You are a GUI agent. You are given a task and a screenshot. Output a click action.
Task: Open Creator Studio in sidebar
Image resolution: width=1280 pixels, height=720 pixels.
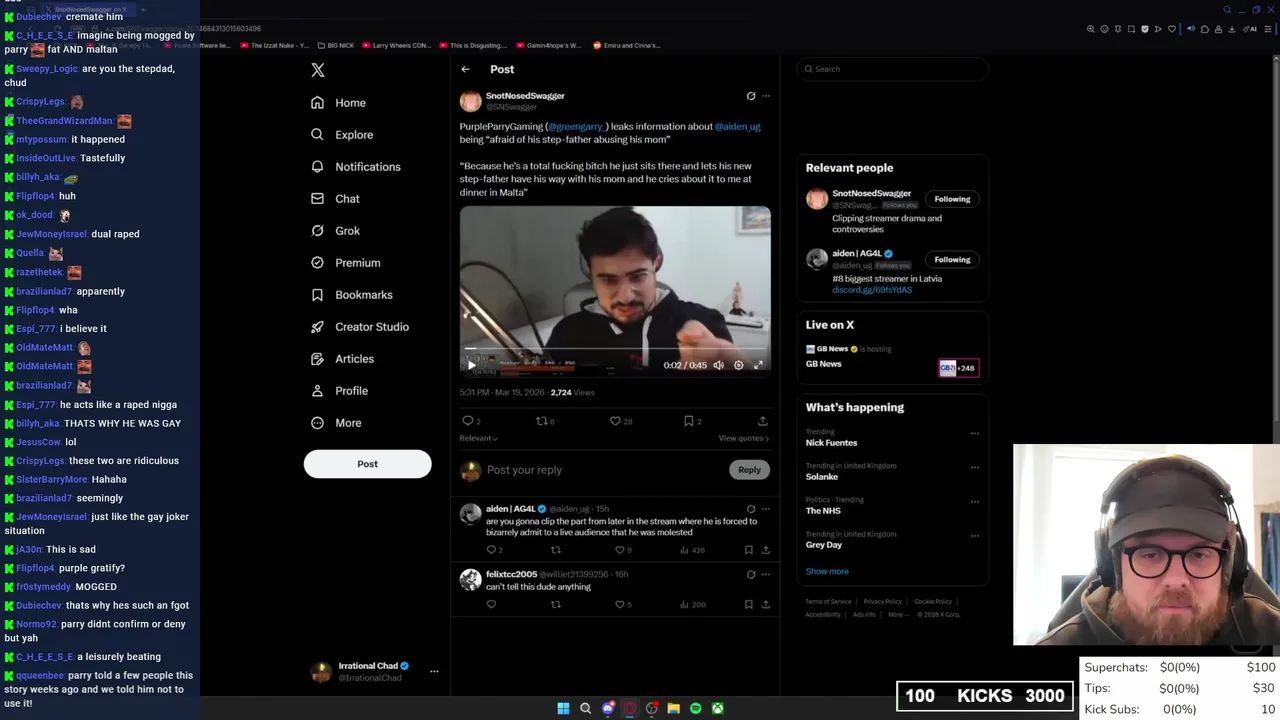pyautogui.click(x=359, y=327)
